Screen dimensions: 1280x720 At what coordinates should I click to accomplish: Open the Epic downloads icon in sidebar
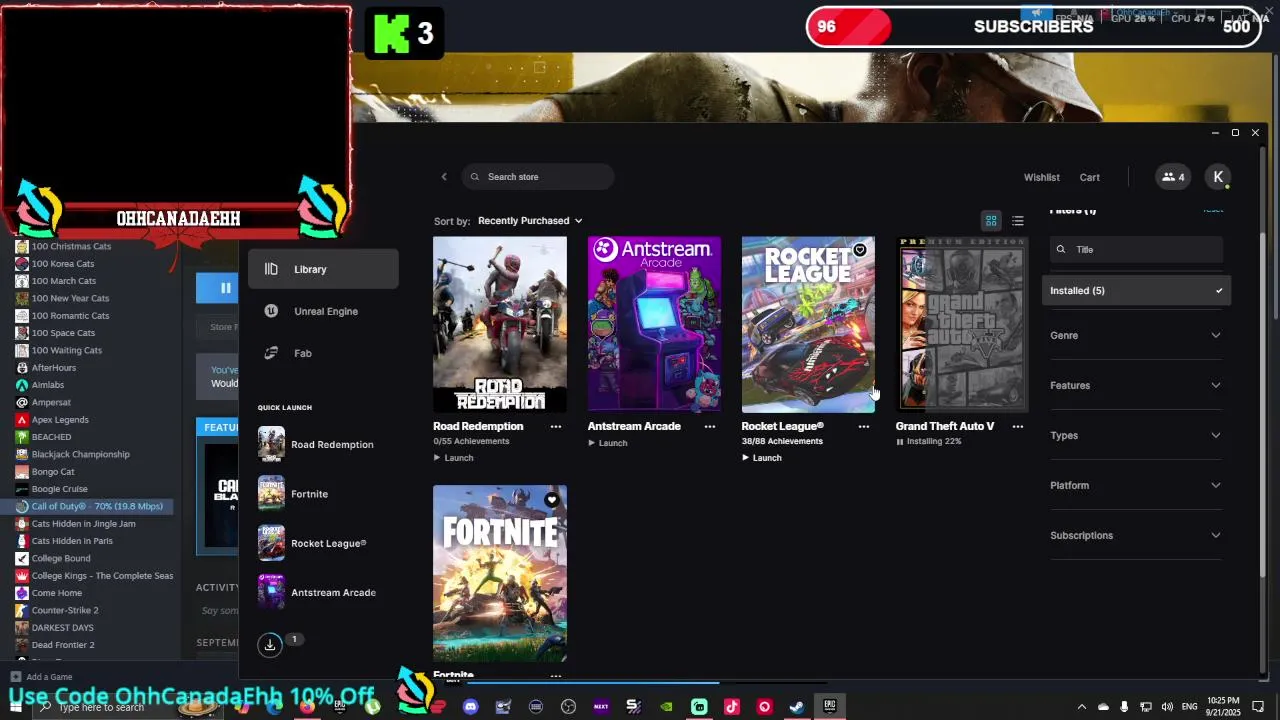[270, 645]
